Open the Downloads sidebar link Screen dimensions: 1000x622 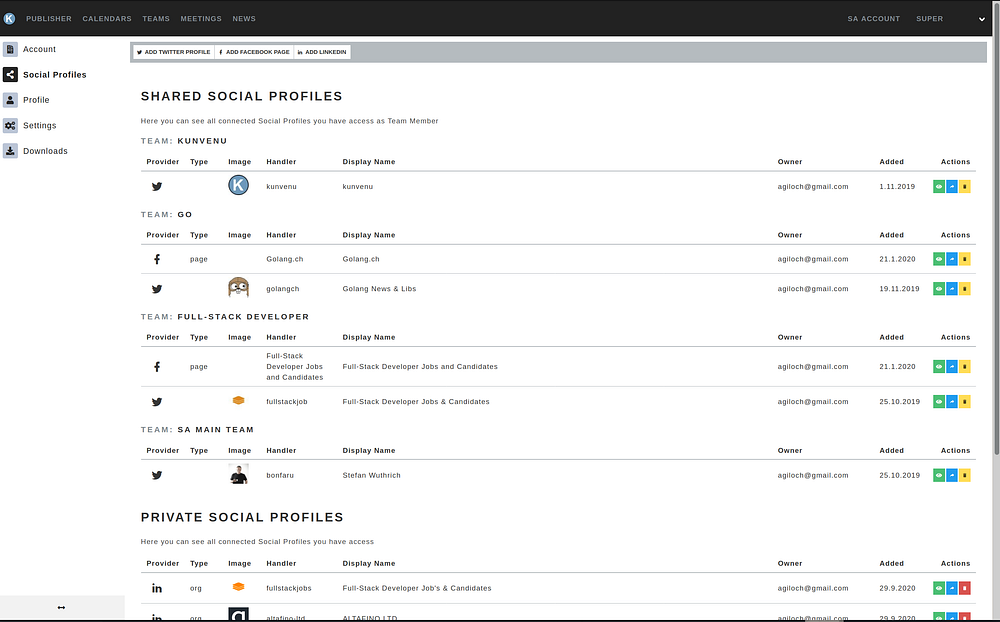(x=45, y=151)
